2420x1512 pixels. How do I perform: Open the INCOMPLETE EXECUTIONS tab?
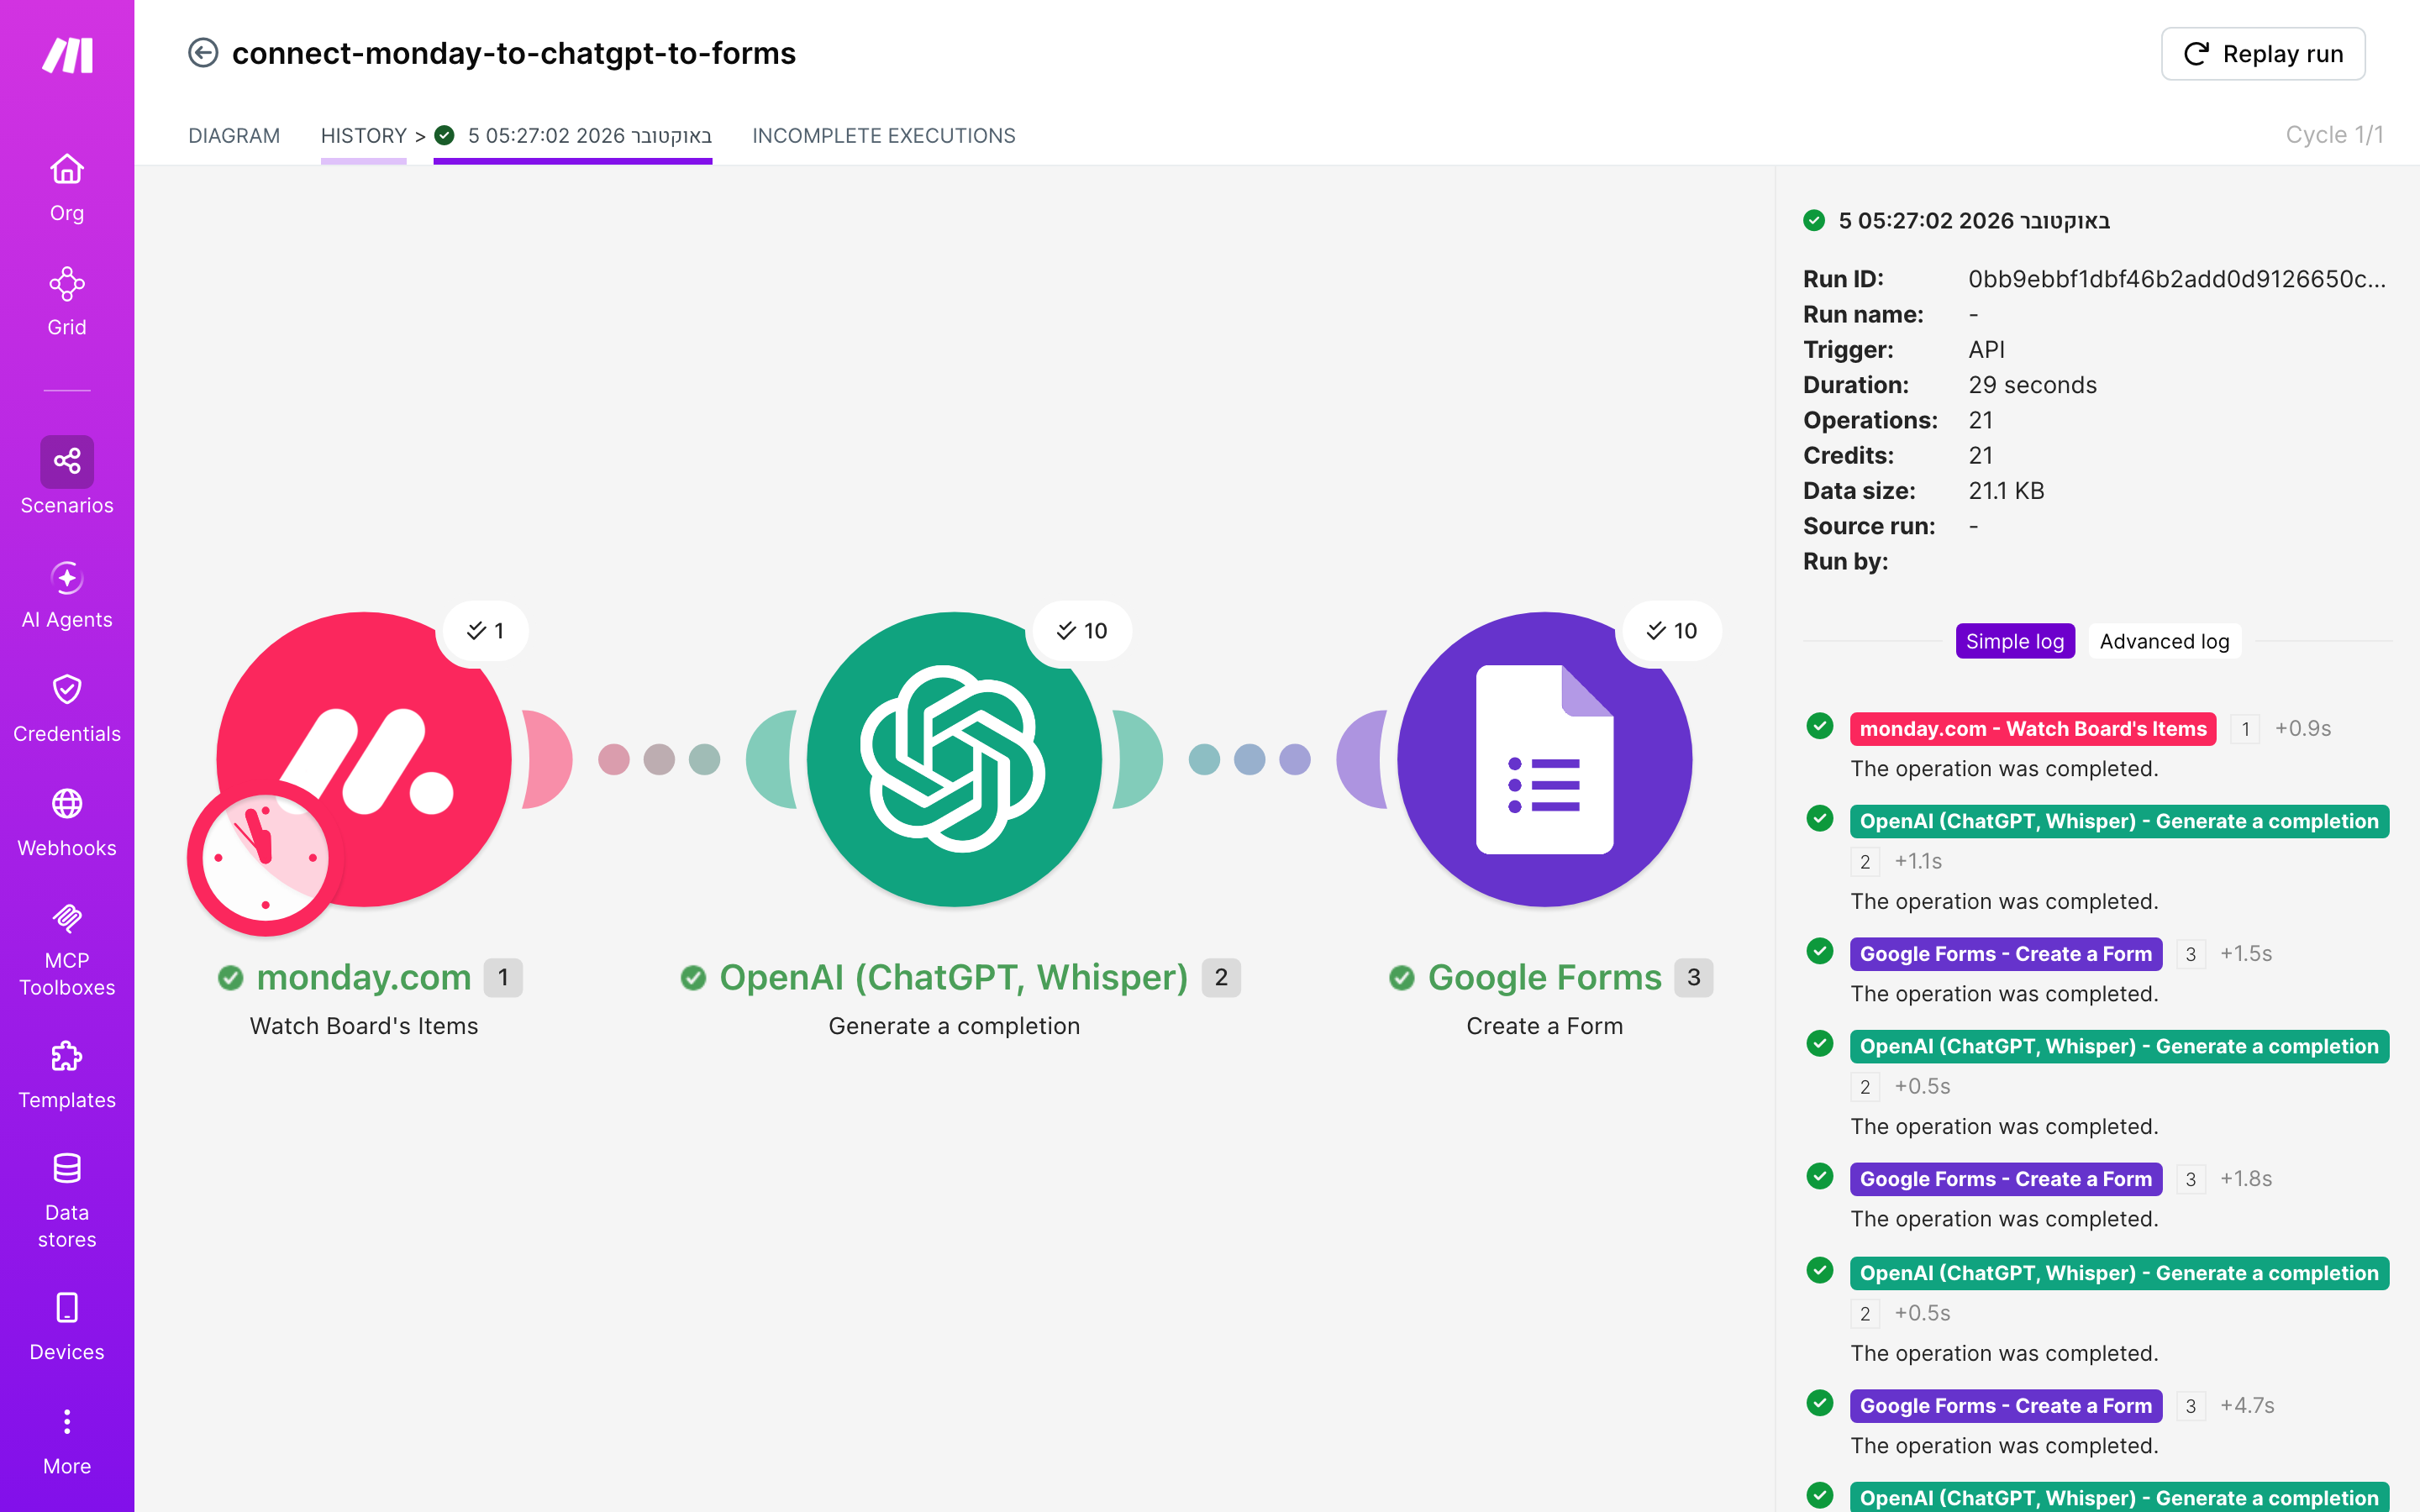click(x=884, y=135)
